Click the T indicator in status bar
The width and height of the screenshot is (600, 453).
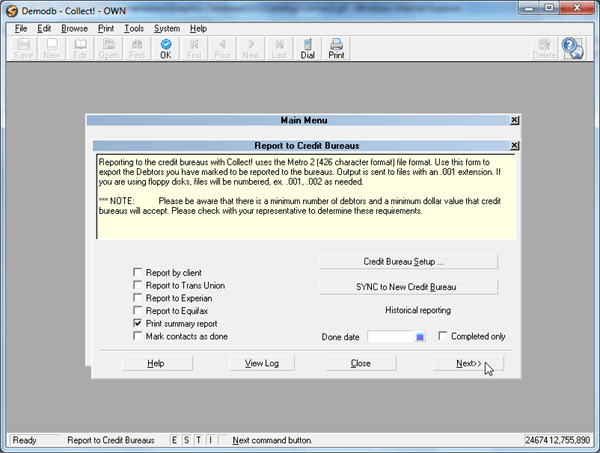pos(199,440)
